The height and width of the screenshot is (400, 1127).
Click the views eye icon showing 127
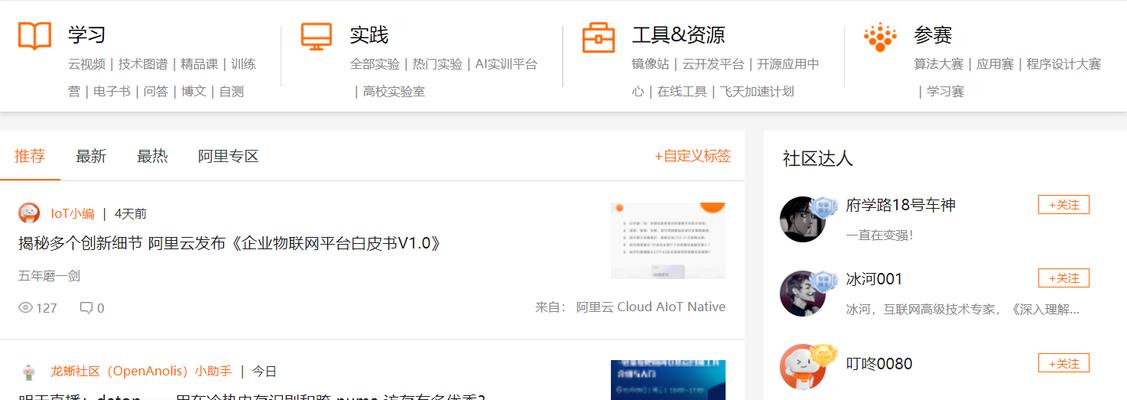pyautogui.click(x=25, y=308)
